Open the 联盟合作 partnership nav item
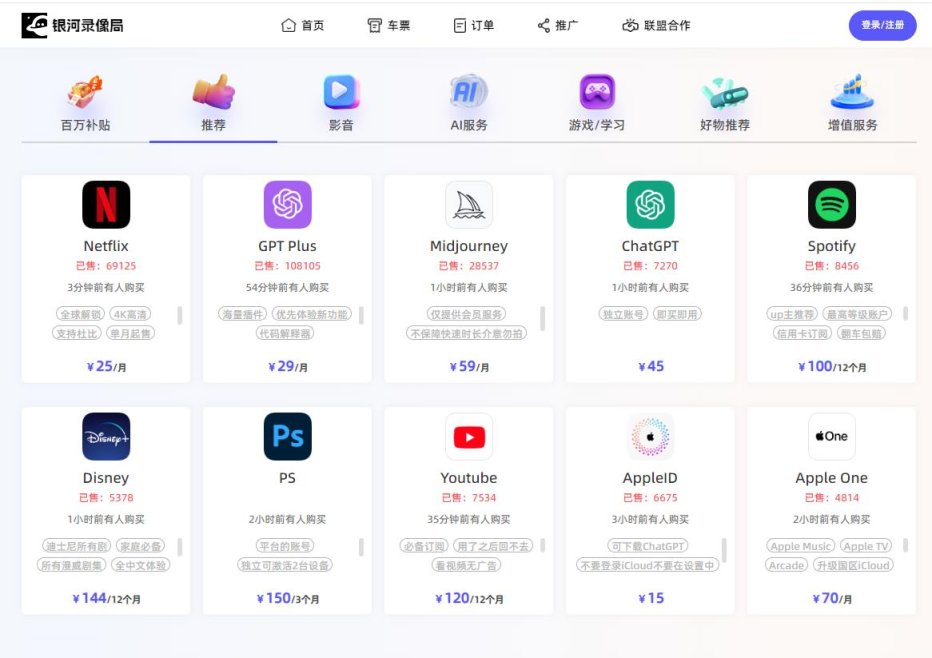The width and height of the screenshot is (932, 658). coord(656,26)
